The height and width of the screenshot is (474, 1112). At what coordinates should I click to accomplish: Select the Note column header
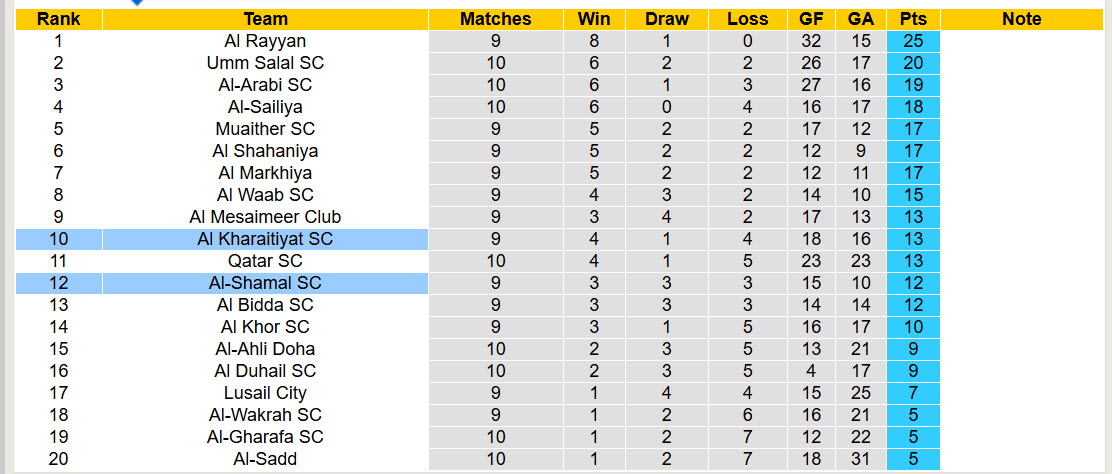point(1021,19)
